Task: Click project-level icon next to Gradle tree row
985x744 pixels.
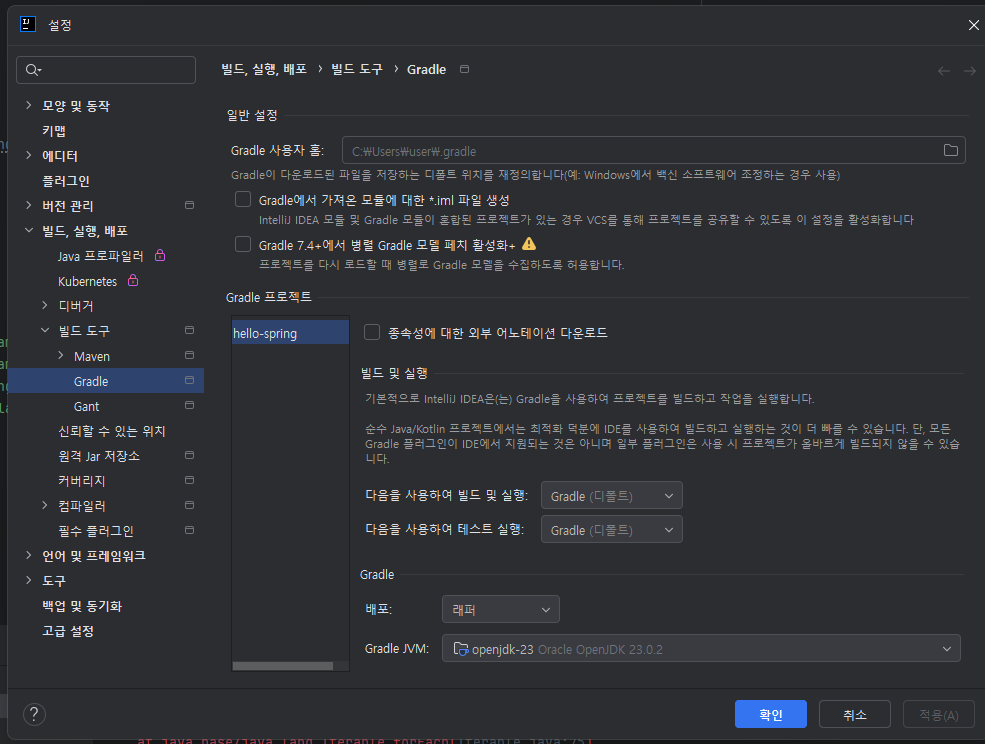Action: (x=189, y=380)
